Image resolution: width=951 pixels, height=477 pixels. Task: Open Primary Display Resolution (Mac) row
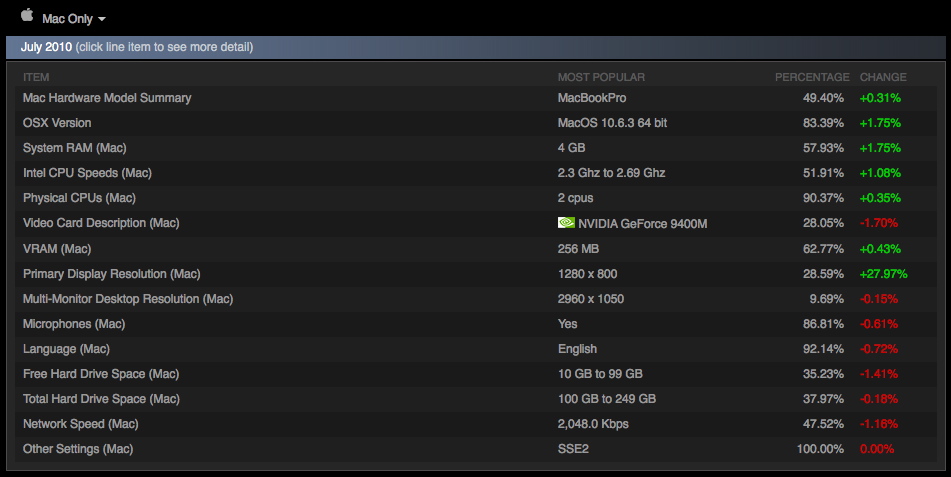[x=476, y=274]
